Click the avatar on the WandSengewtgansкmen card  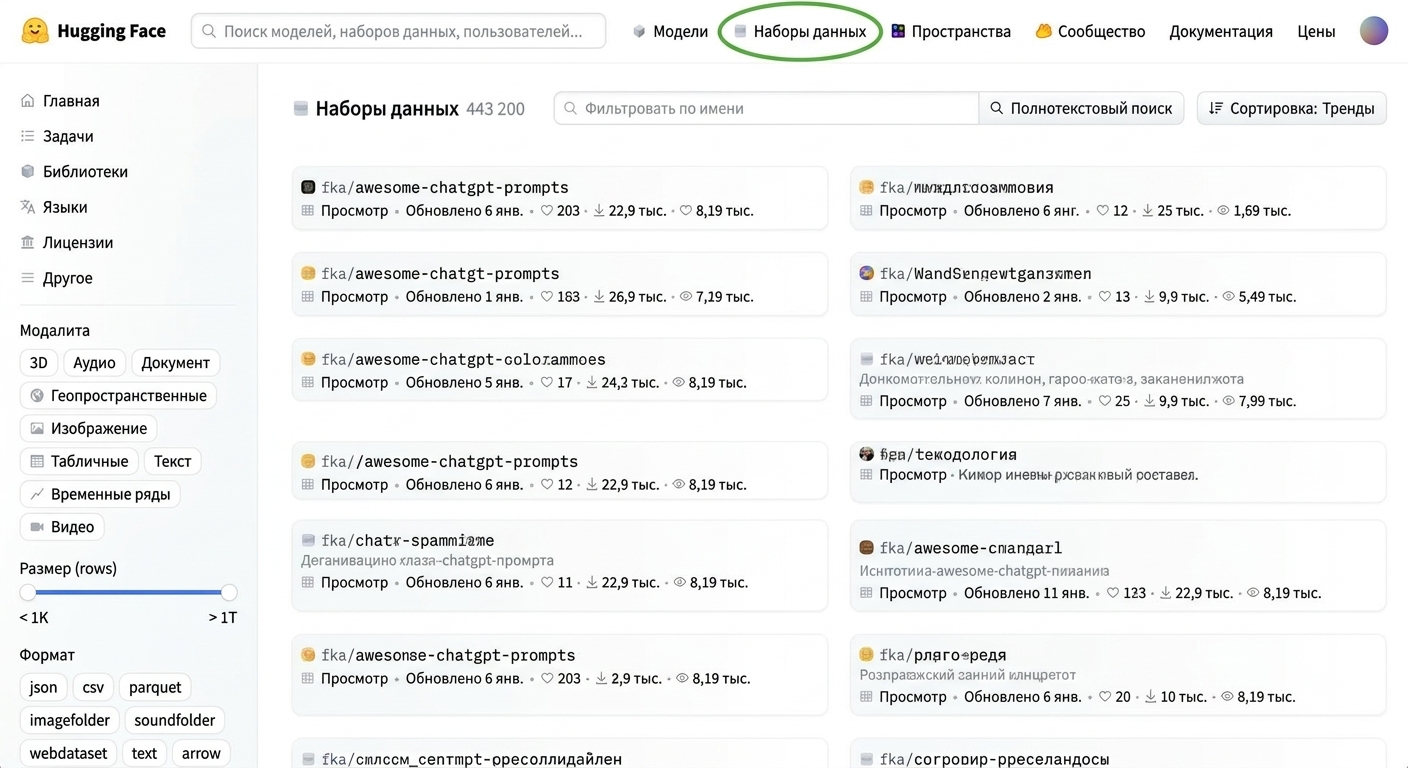pos(867,273)
